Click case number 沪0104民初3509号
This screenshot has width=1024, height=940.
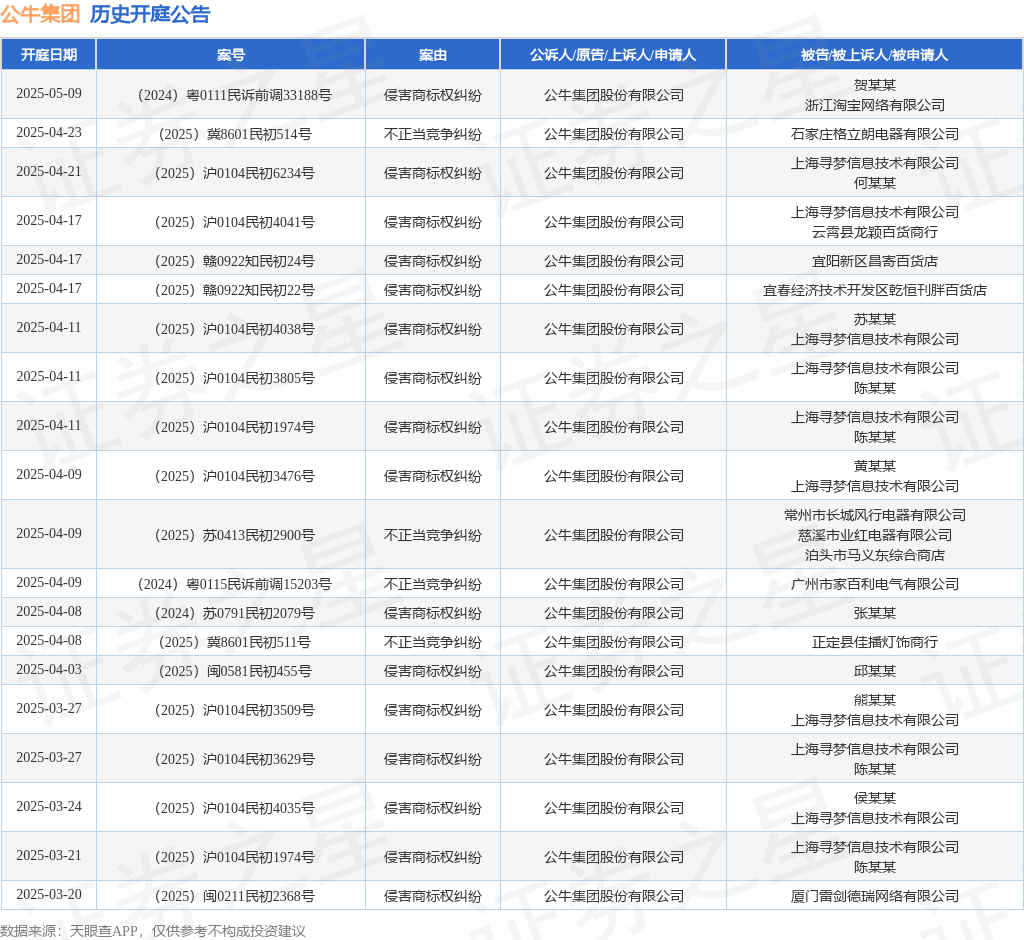click(234, 709)
